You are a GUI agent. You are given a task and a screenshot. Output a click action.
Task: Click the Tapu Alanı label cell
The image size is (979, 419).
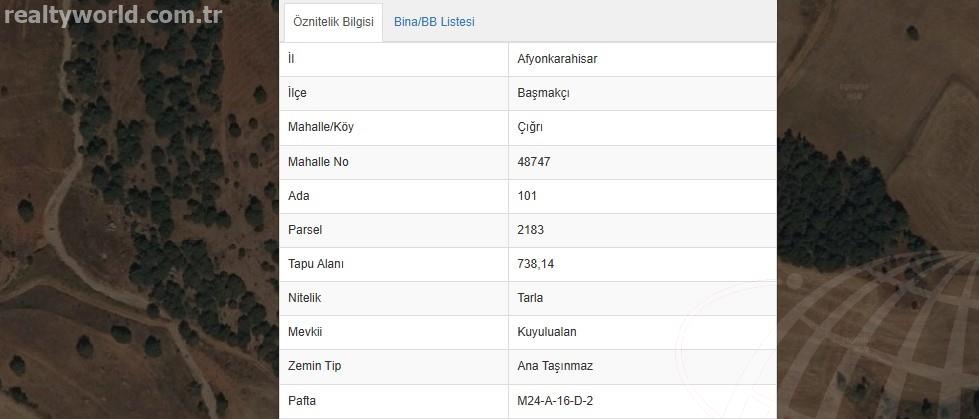pyautogui.click(x=394, y=264)
